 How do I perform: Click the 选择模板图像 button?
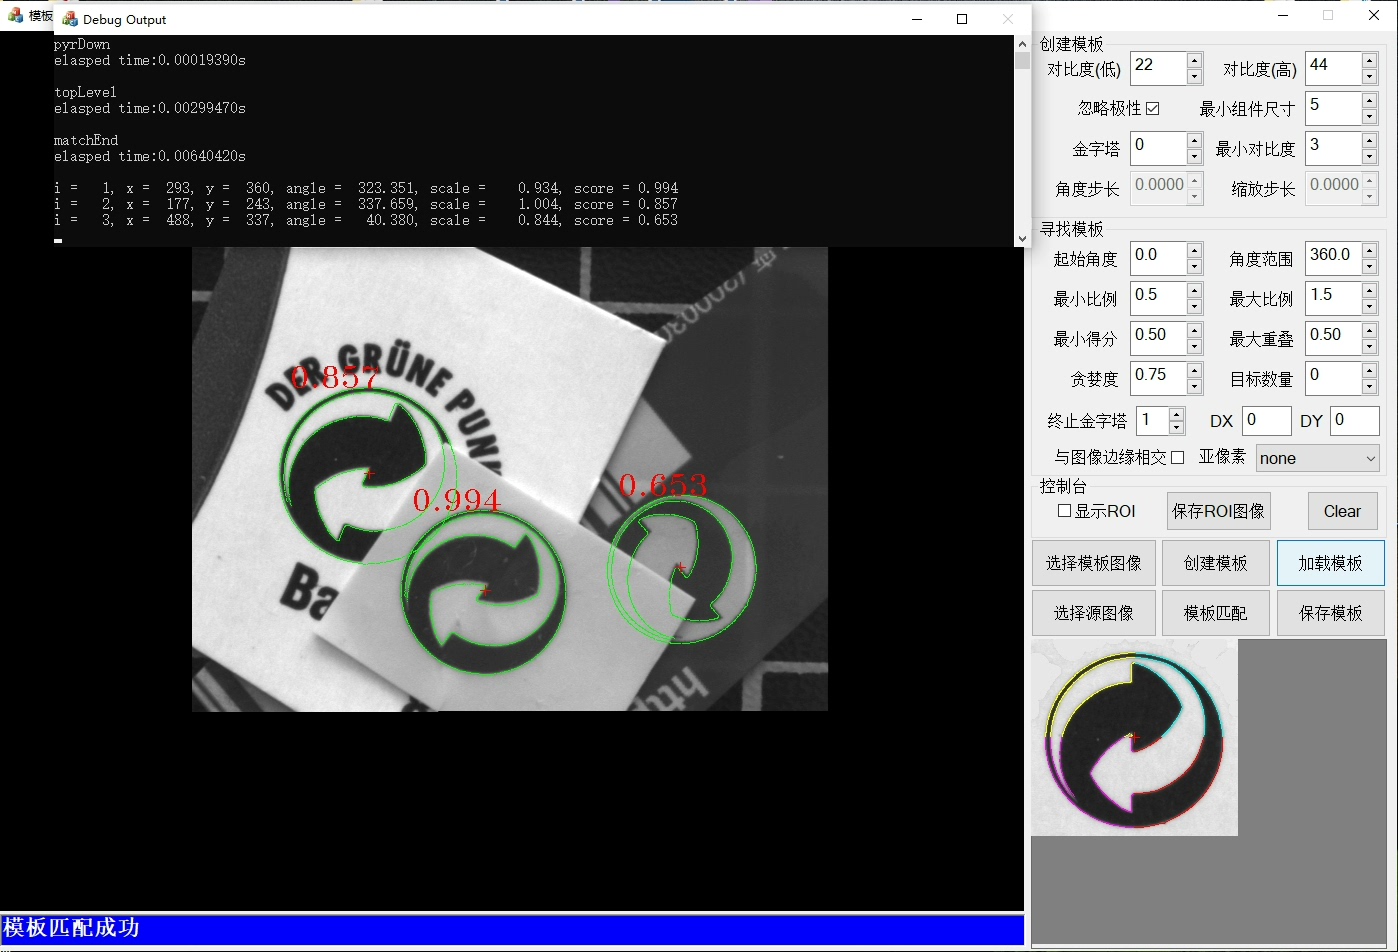click(x=1094, y=563)
